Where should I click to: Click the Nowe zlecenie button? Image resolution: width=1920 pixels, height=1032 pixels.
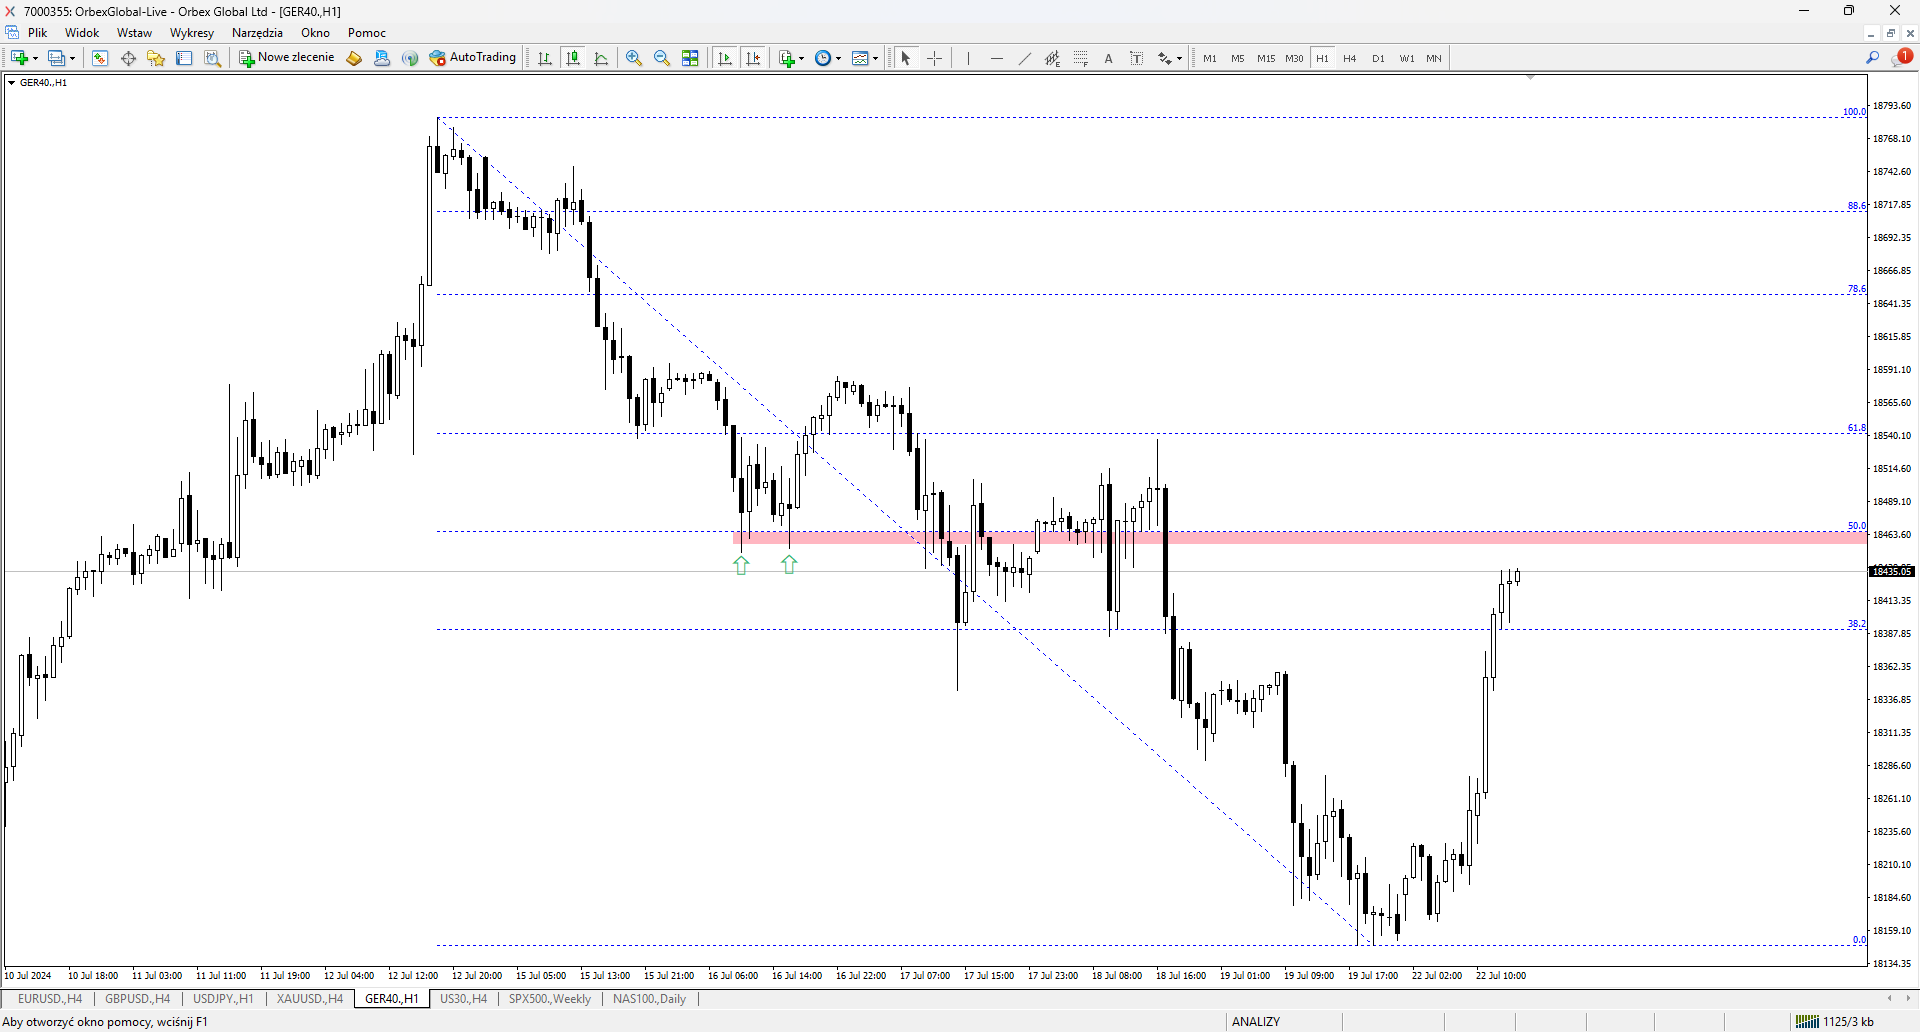coord(287,58)
